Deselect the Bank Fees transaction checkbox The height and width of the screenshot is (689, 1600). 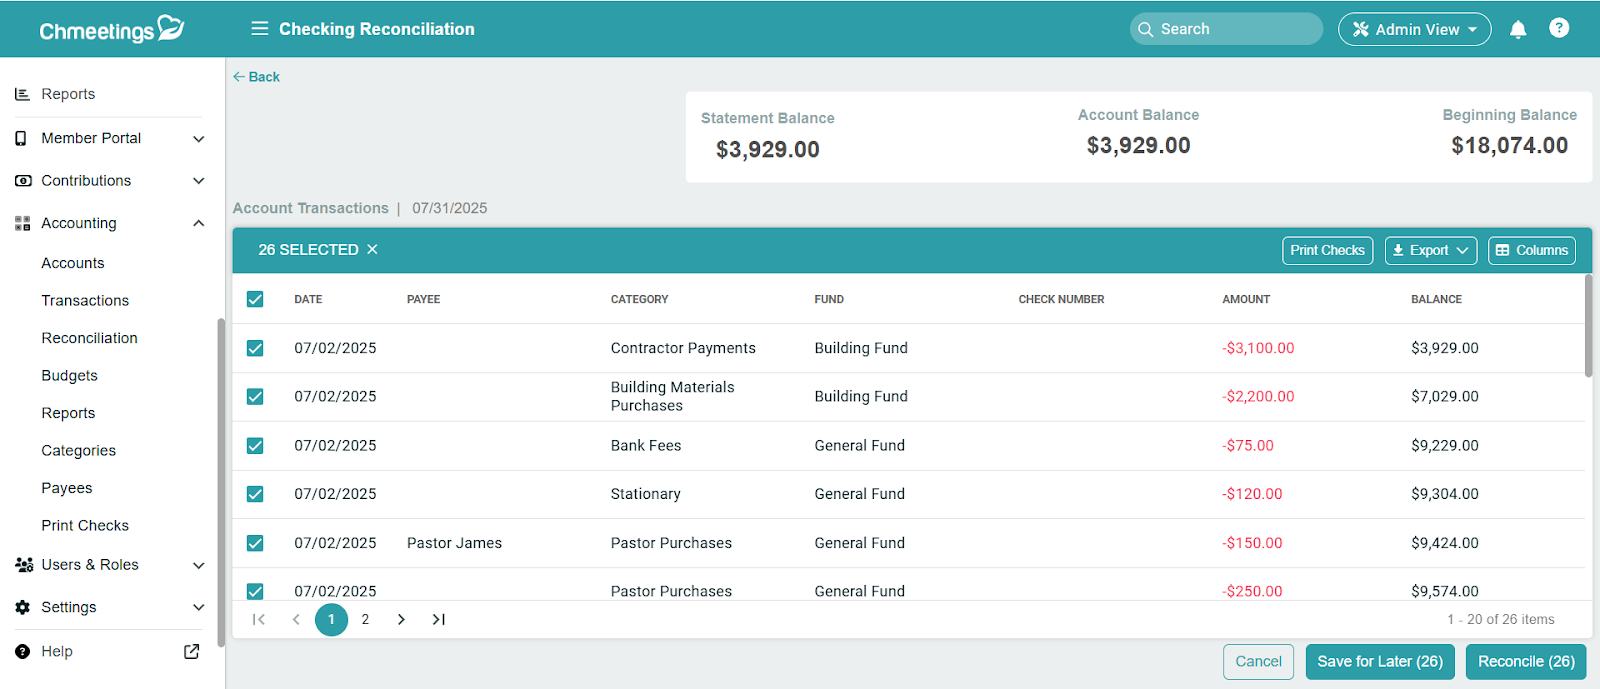coord(255,446)
